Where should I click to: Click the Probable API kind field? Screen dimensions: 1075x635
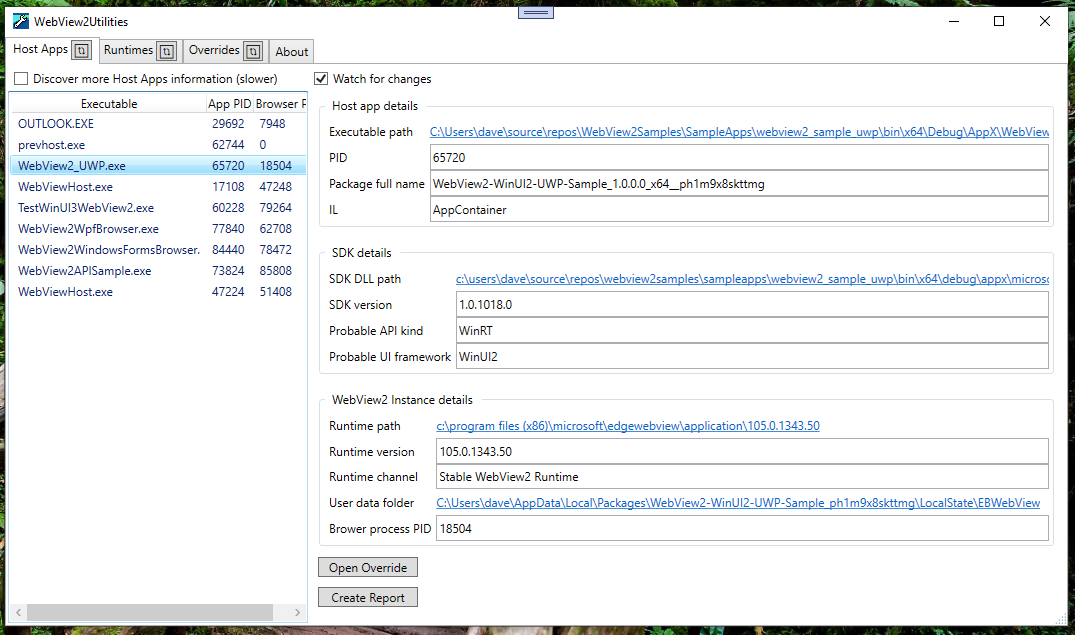752,331
